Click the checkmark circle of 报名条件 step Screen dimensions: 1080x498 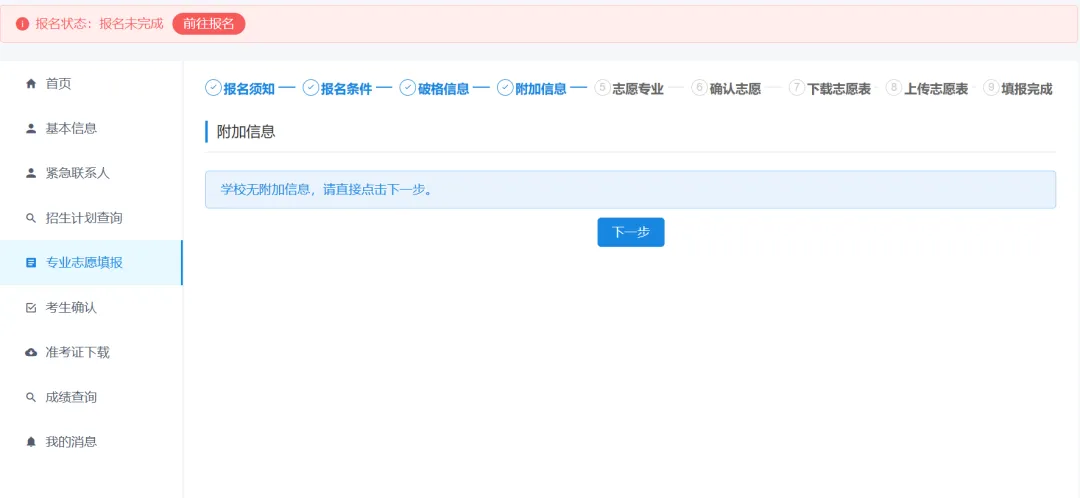(311, 88)
